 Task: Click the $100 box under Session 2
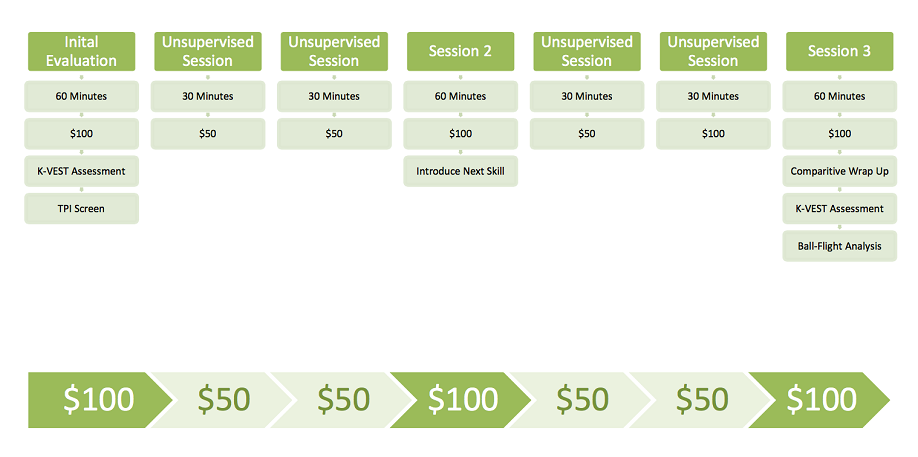pyautogui.click(x=460, y=133)
